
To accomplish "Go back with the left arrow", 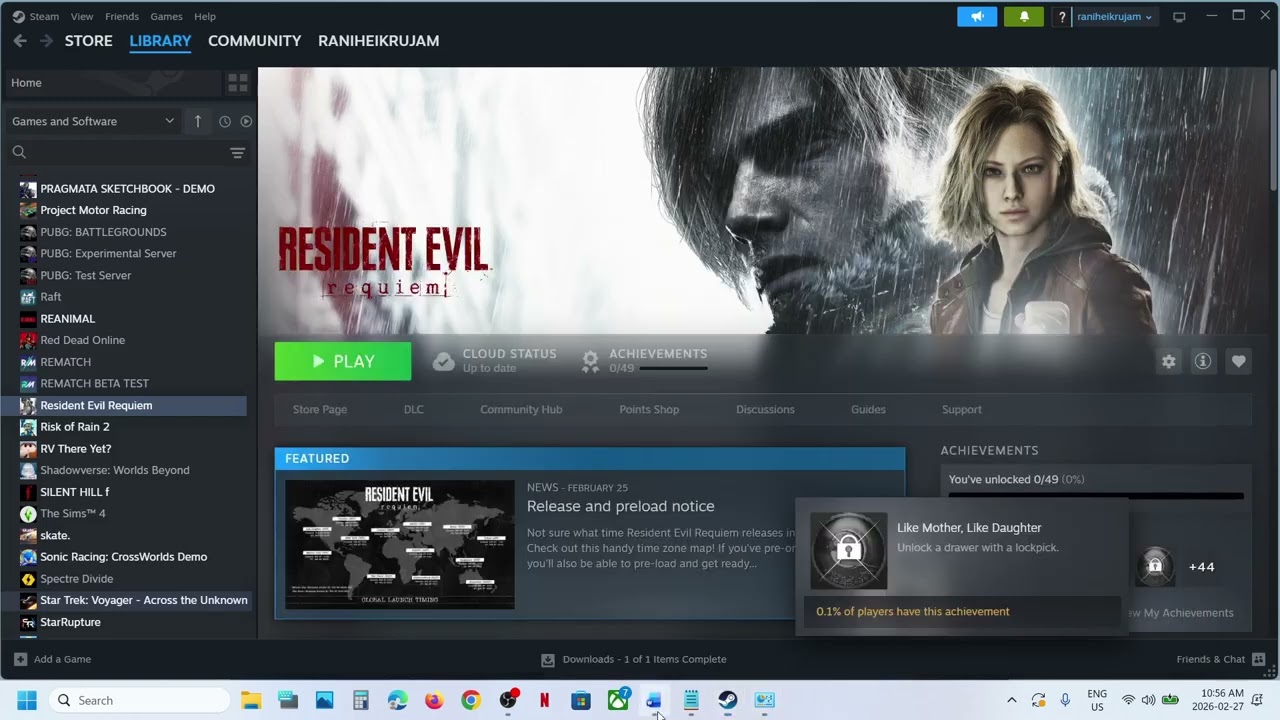I will (20, 41).
